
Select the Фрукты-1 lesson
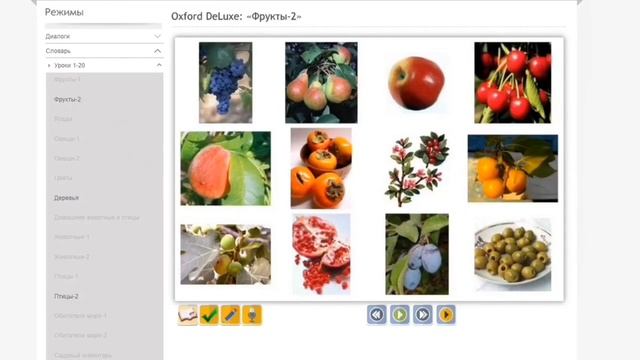[67, 80]
